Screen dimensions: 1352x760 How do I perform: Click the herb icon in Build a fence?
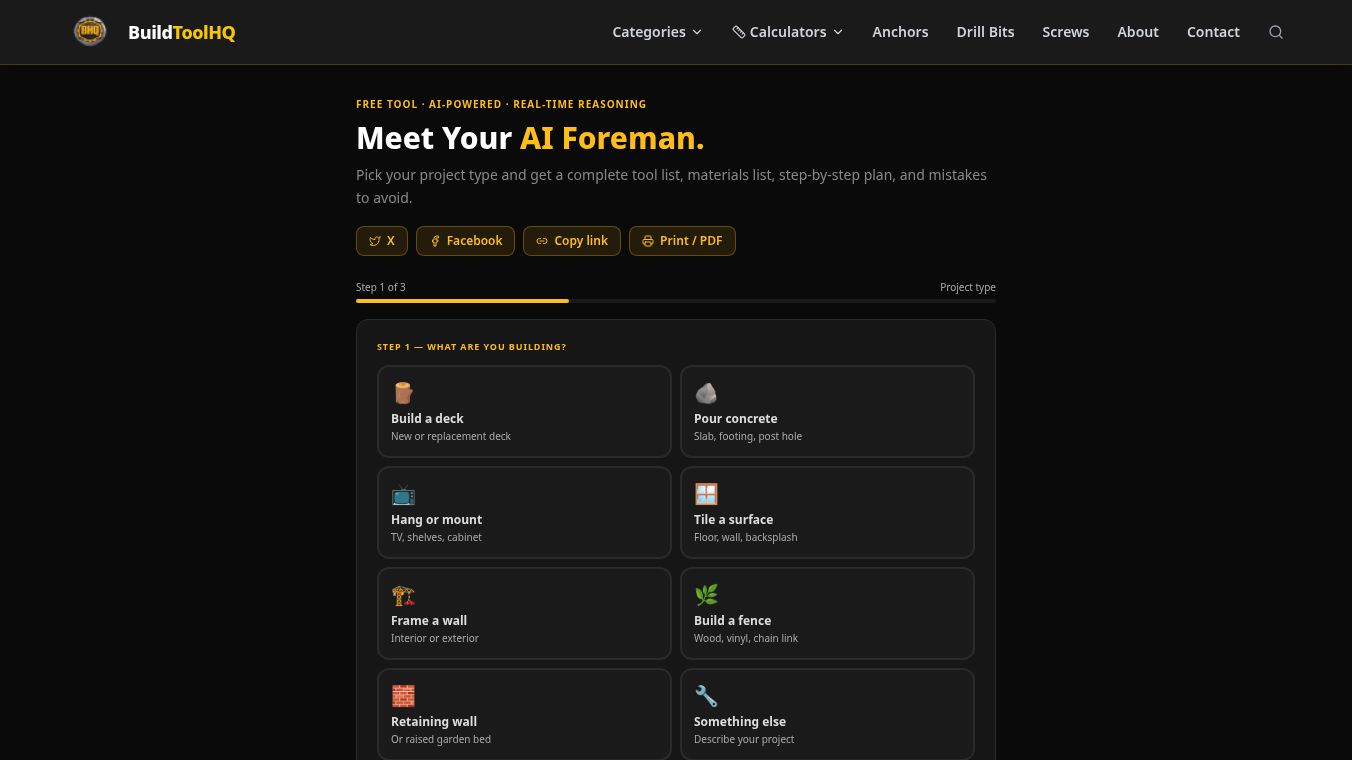pyautogui.click(x=706, y=595)
